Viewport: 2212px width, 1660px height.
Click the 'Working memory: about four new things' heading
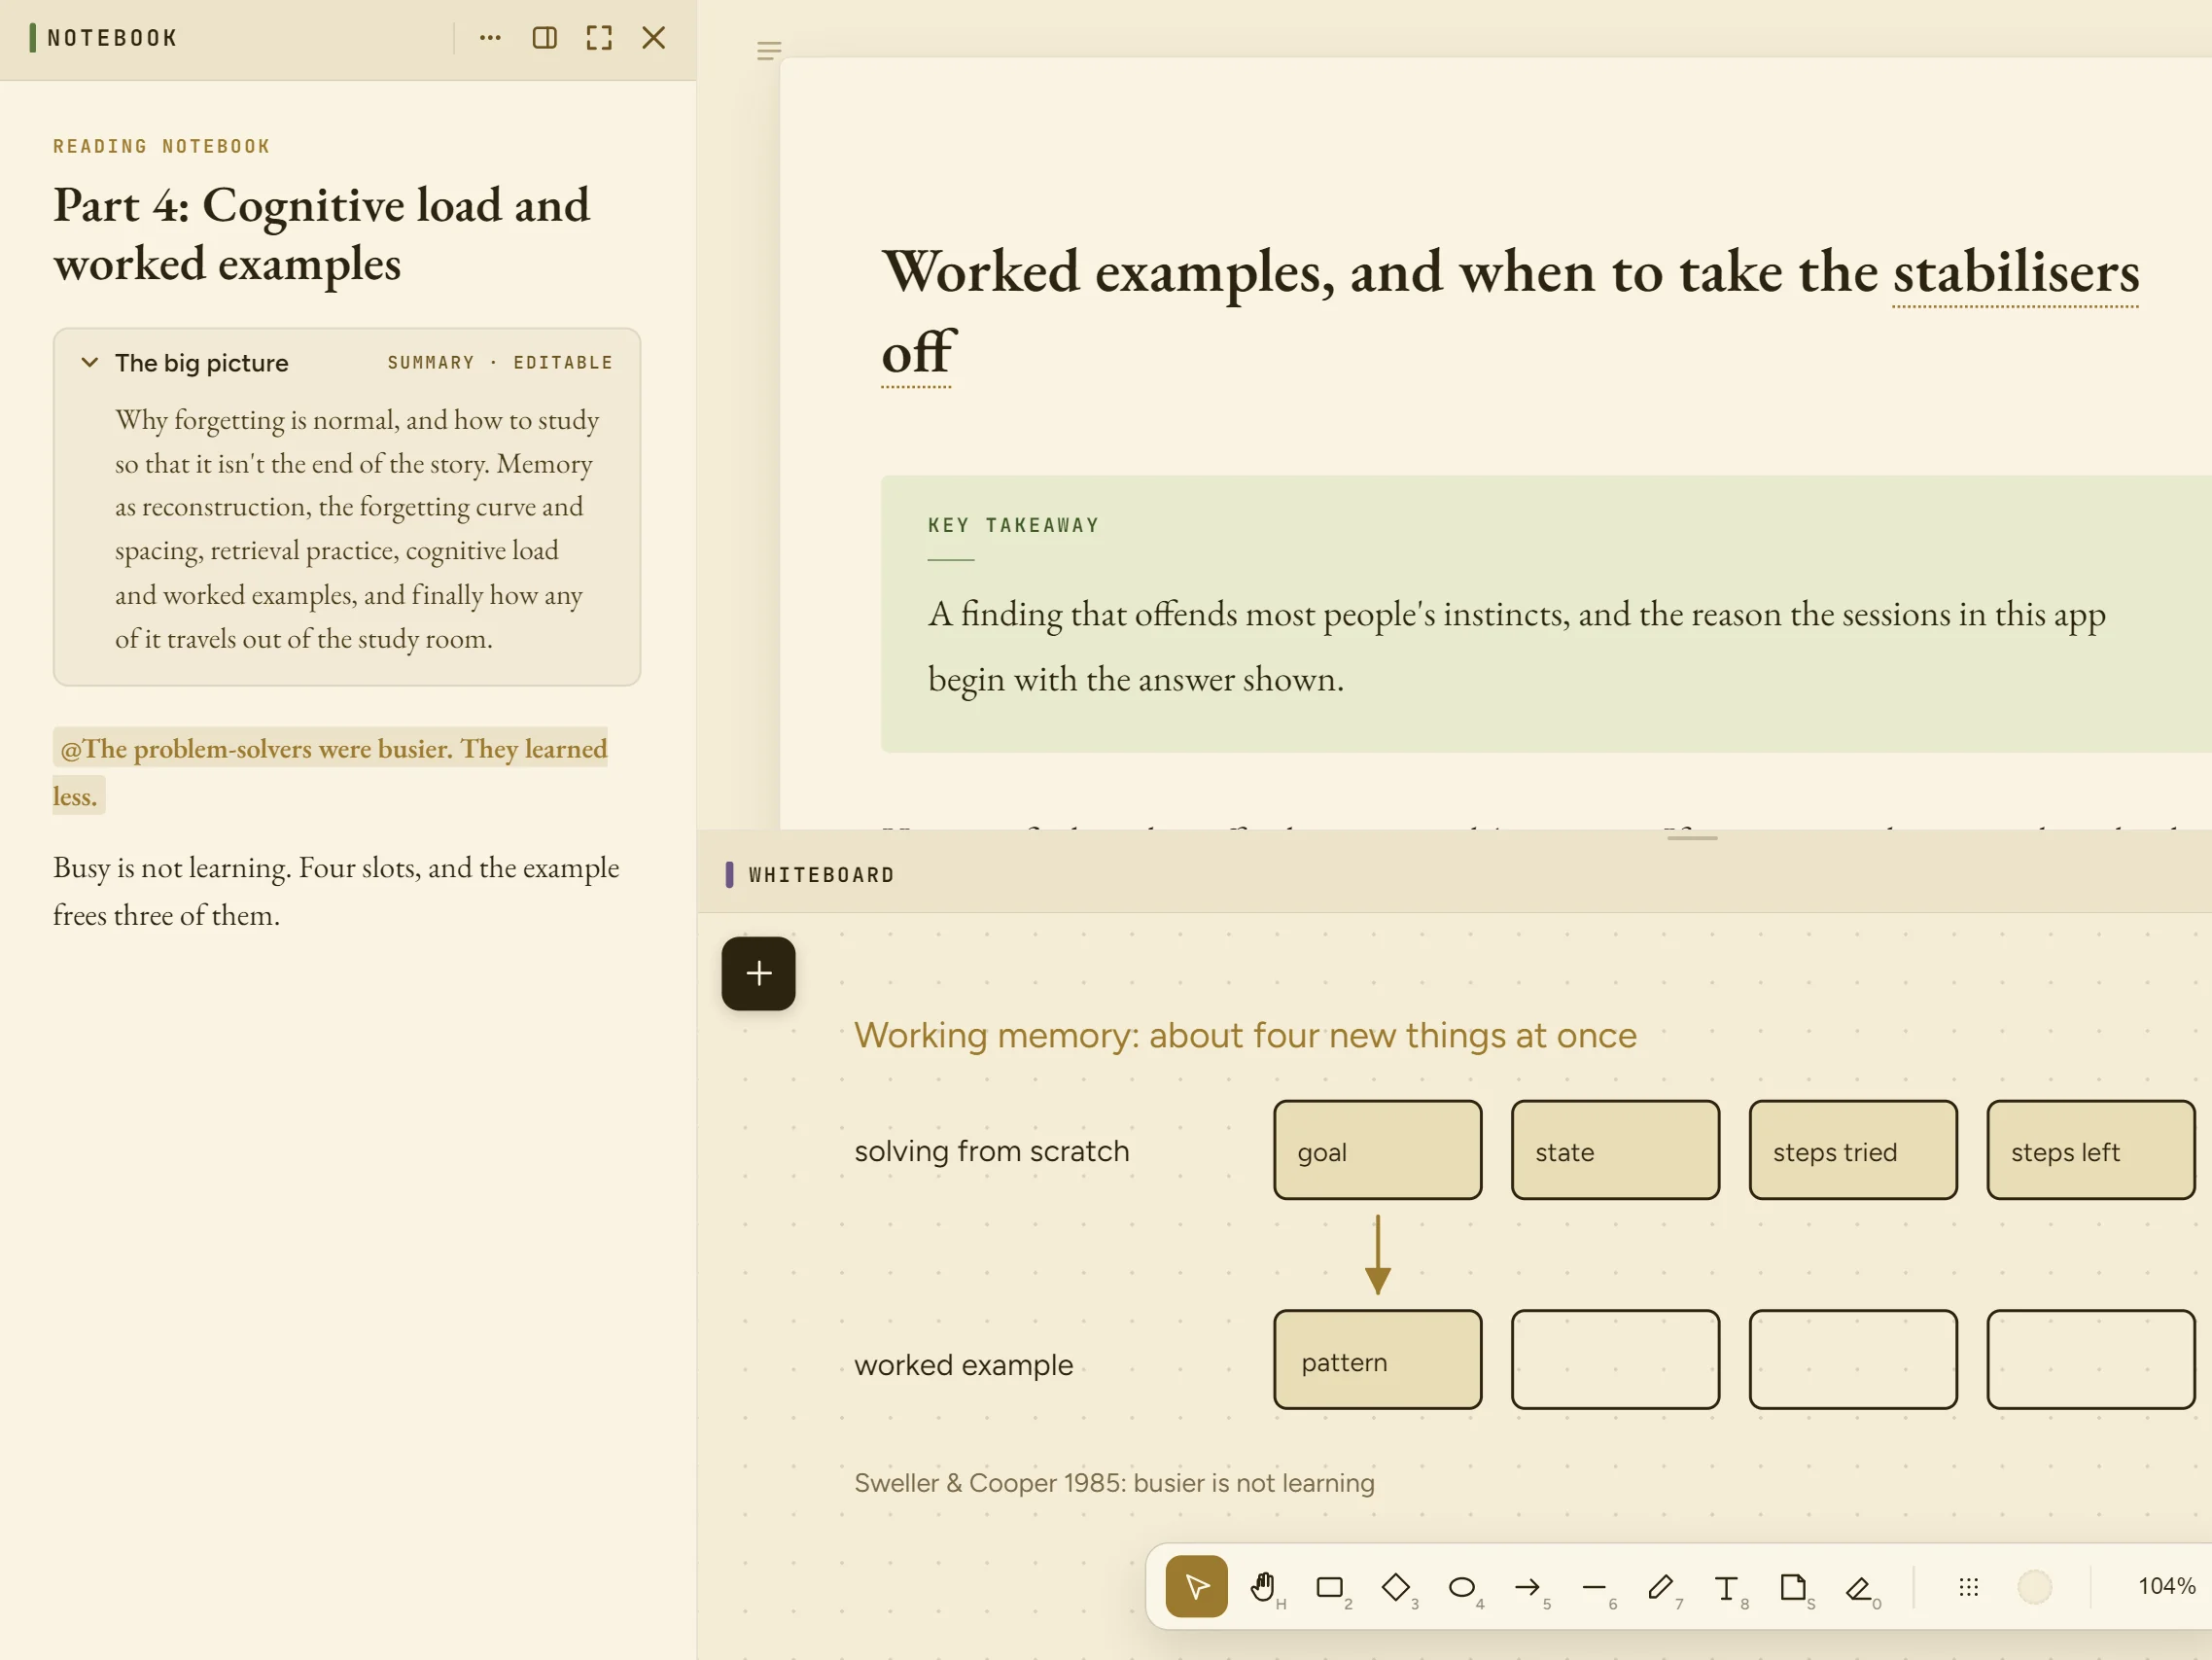[x=1245, y=1035]
